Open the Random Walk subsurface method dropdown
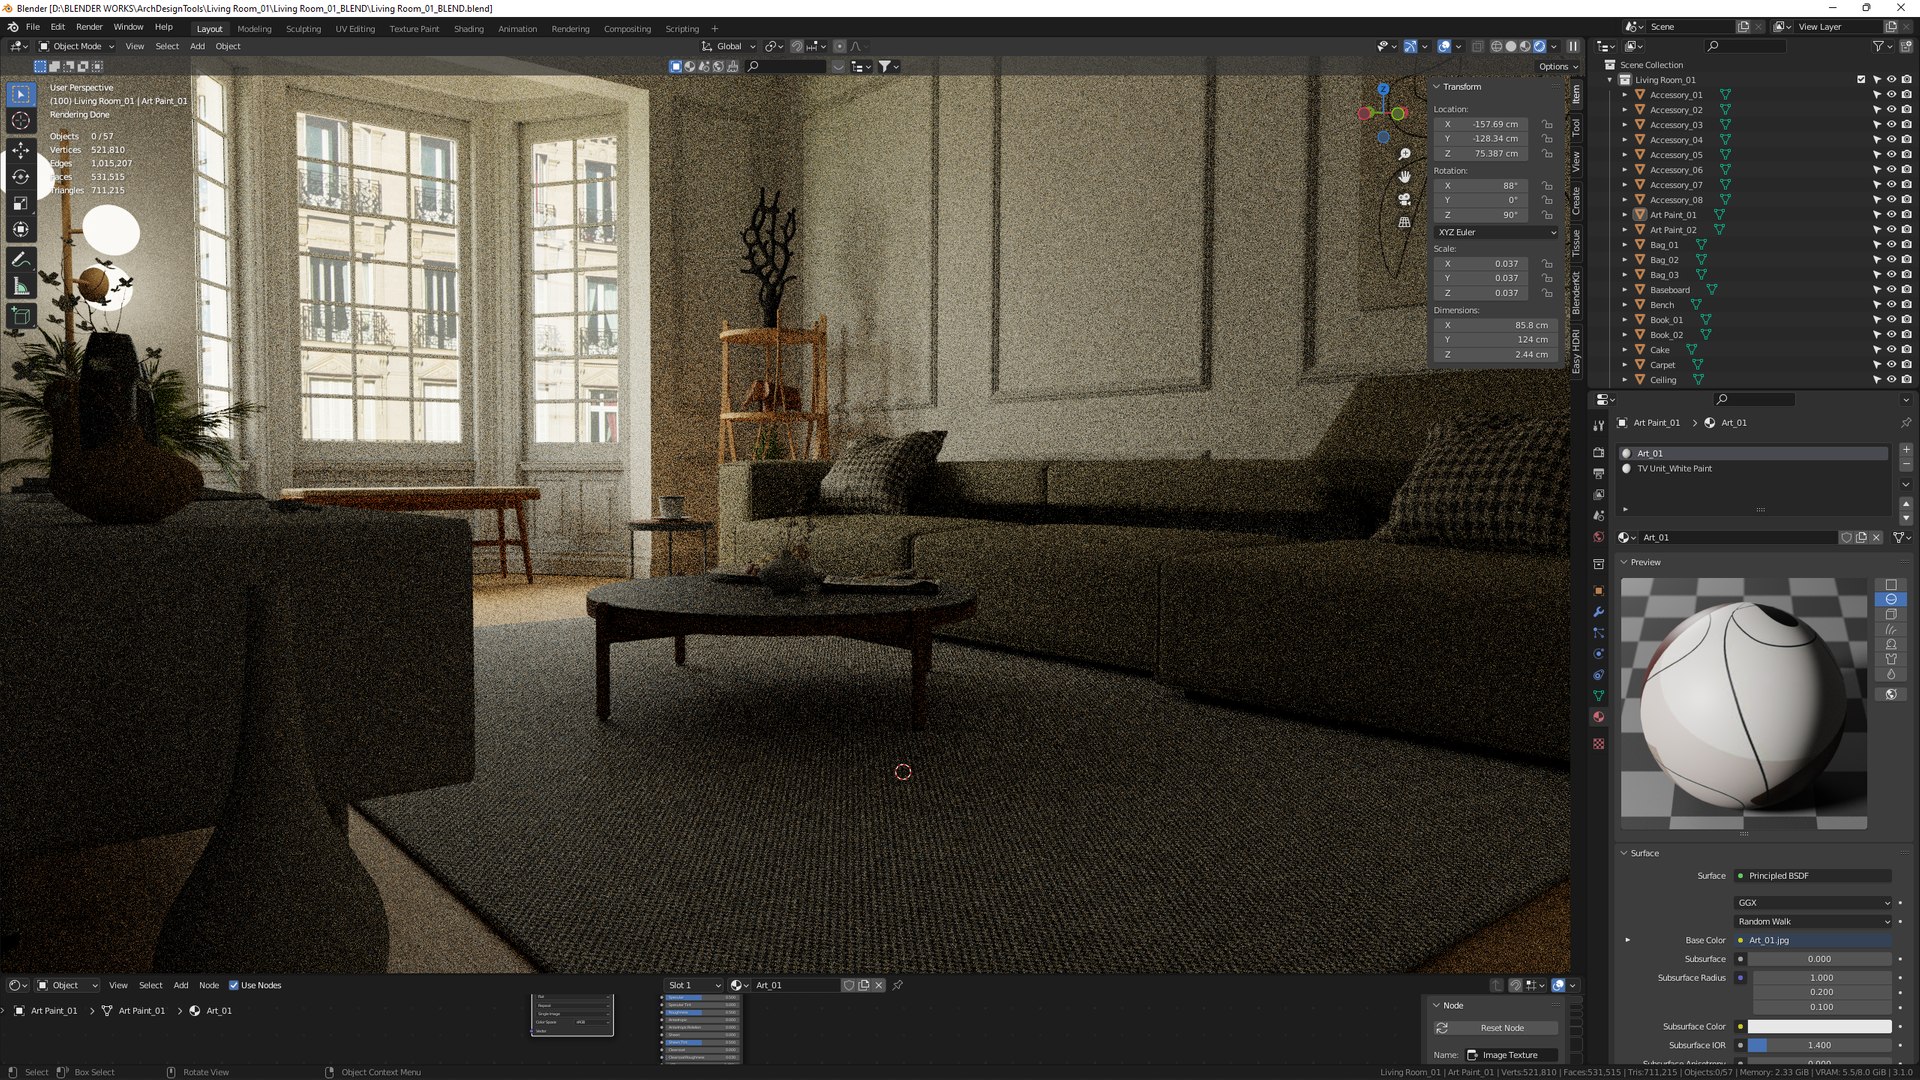This screenshot has height=1080, width=1920. pos(1813,922)
